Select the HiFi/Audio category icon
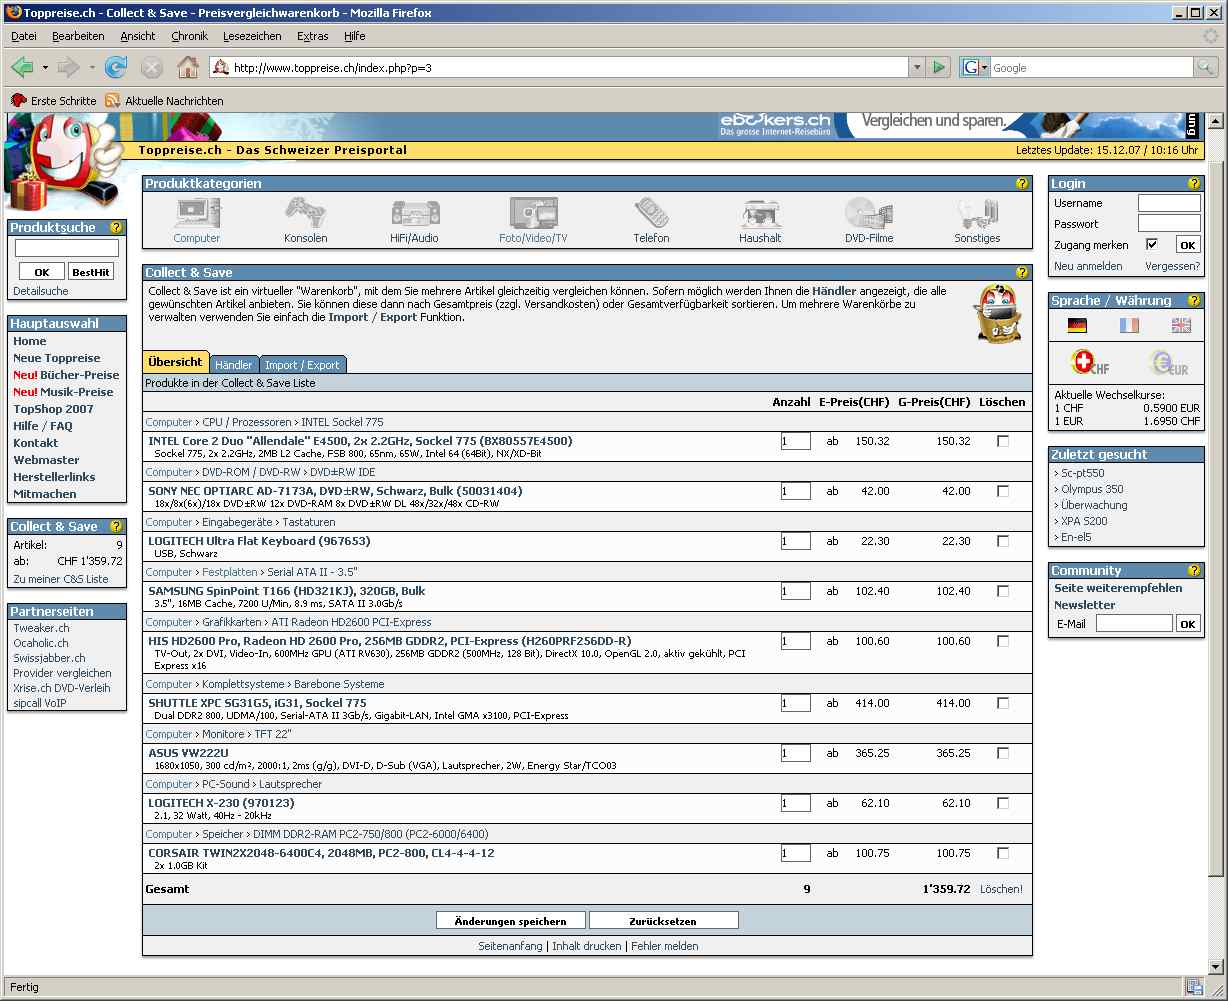 (x=414, y=213)
